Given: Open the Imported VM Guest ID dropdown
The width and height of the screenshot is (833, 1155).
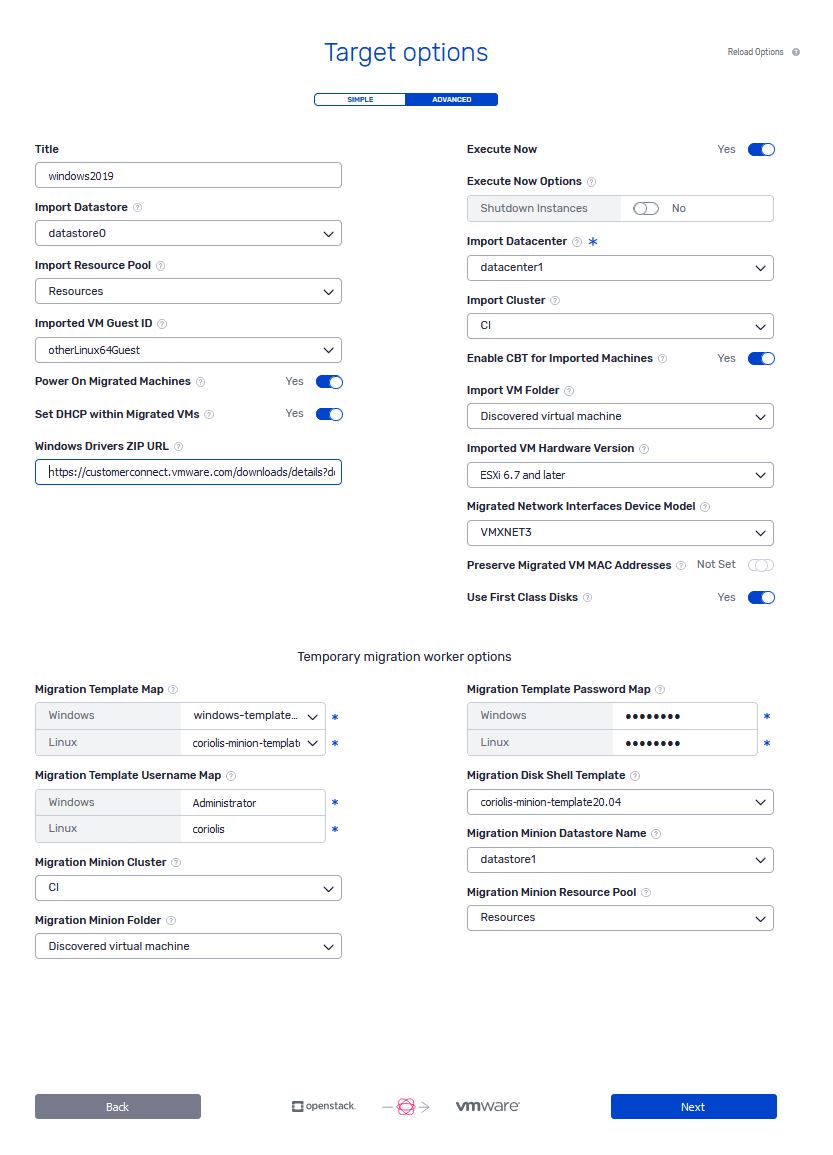Looking at the screenshot, I should [x=189, y=351].
